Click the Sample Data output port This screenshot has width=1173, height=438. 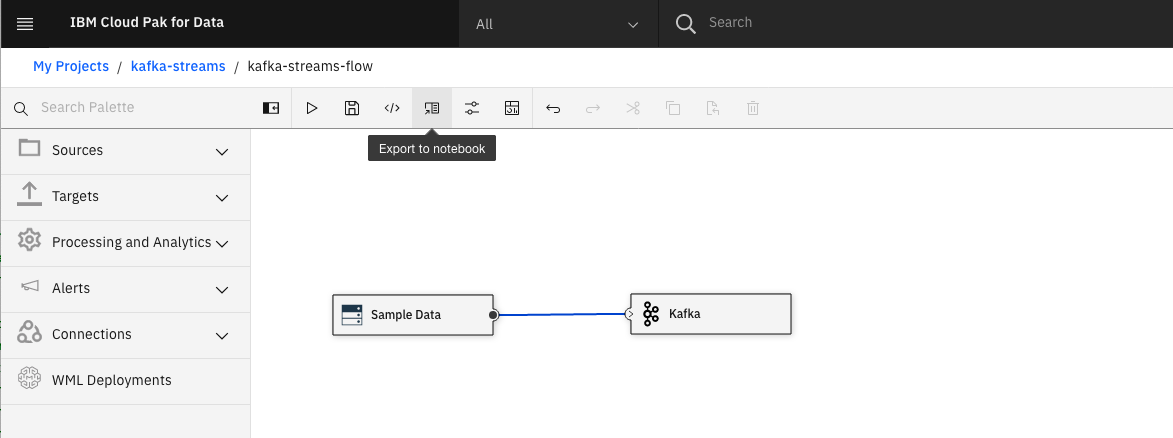493,315
